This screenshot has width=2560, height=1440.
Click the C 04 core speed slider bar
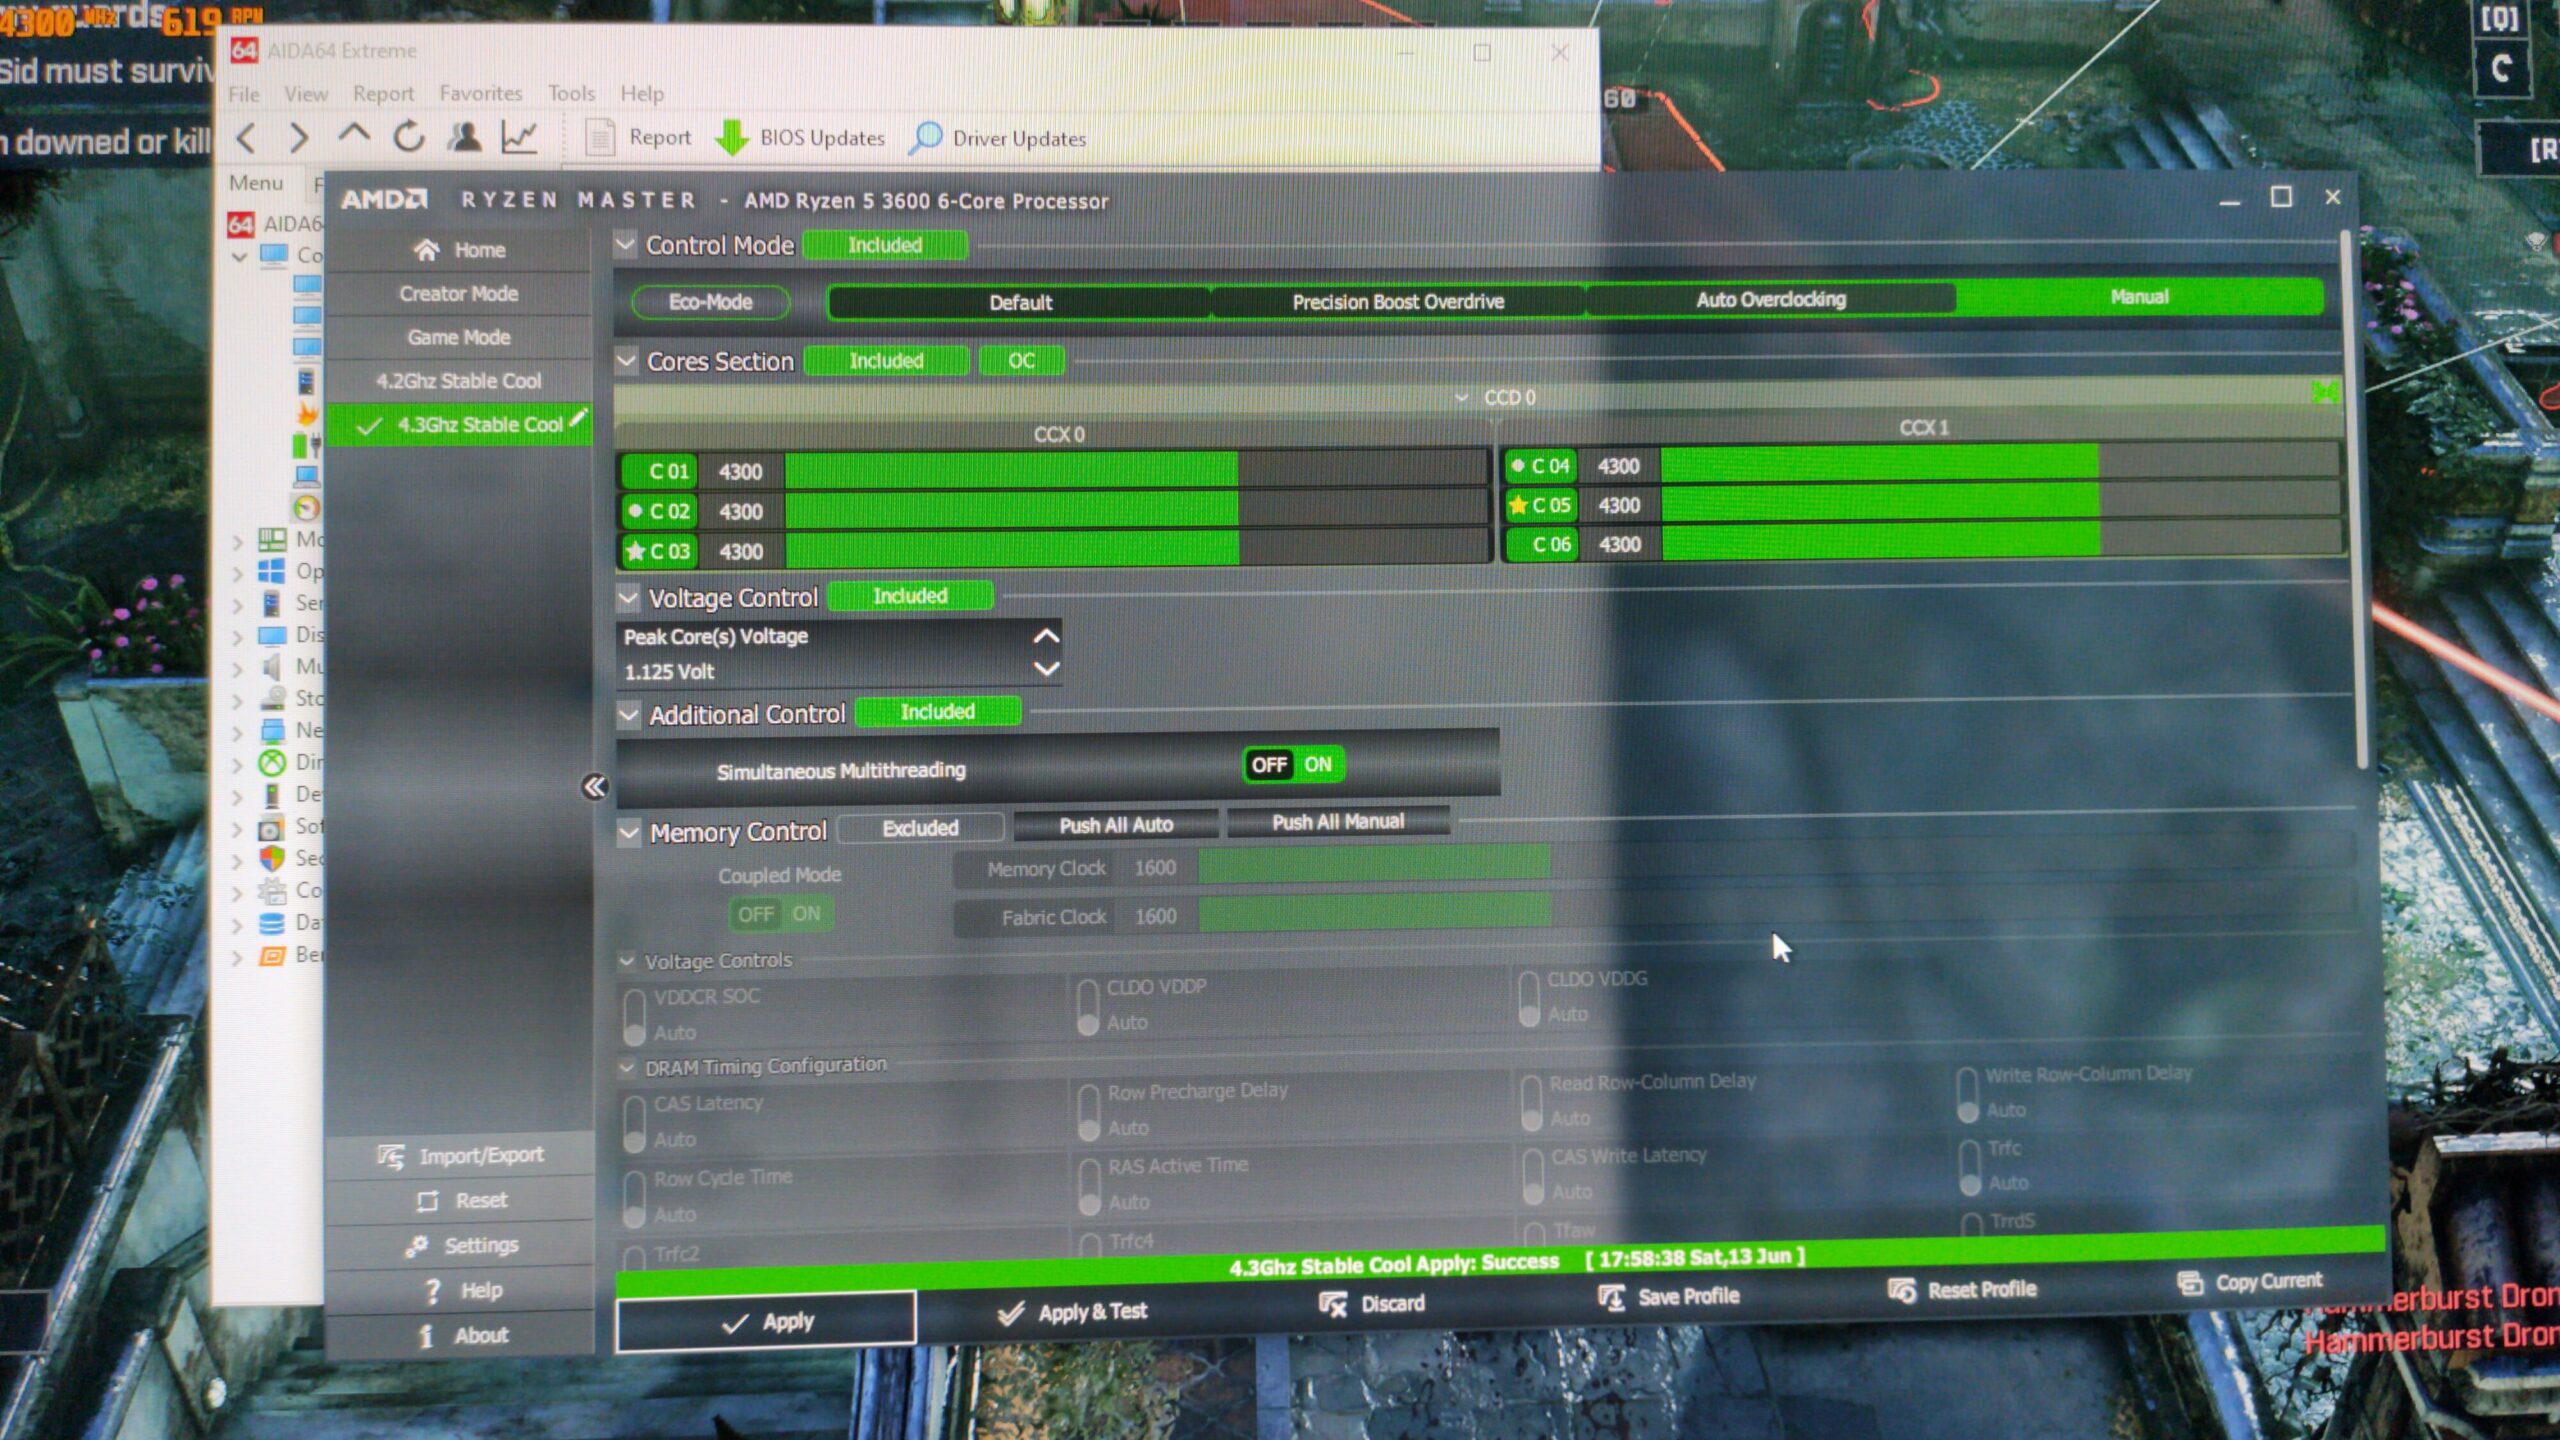coord(1999,464)
